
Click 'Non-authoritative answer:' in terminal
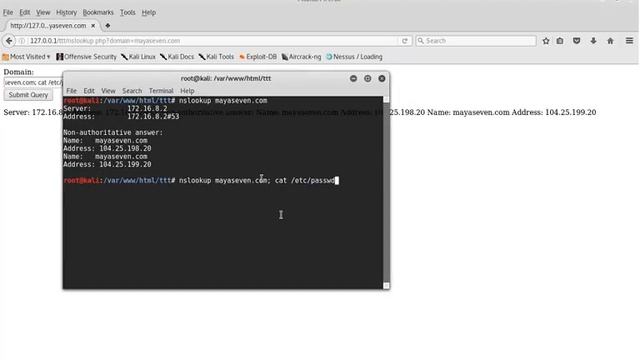[113, 133]
